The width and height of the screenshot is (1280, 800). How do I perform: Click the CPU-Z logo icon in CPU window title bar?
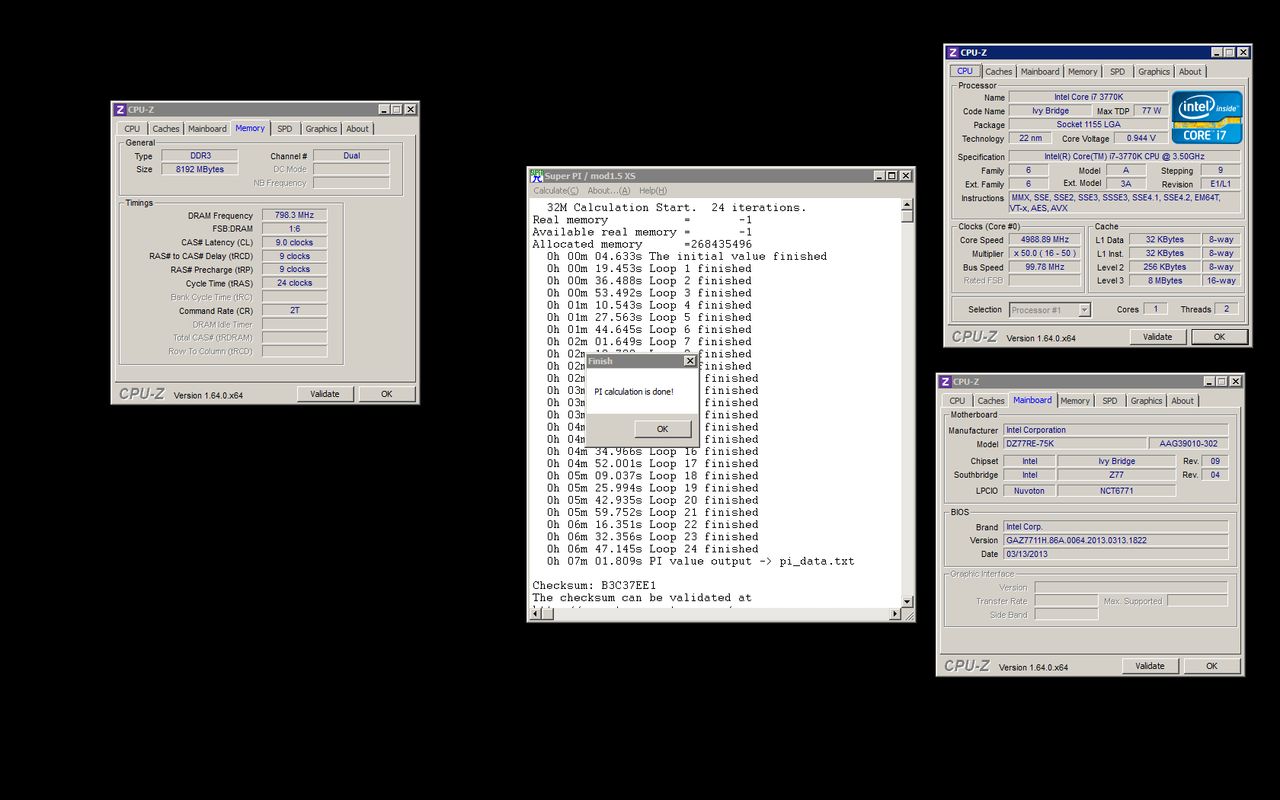point(953,52)
